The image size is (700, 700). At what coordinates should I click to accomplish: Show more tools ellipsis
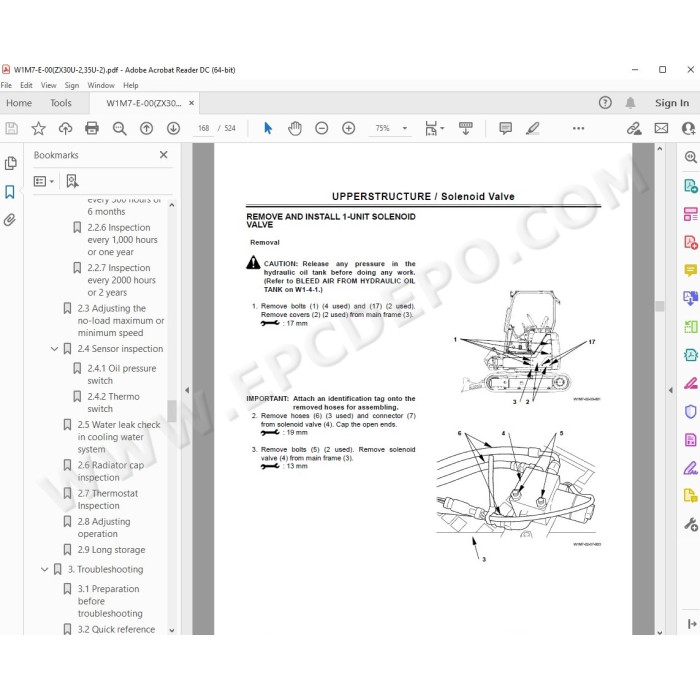(579, 129)
